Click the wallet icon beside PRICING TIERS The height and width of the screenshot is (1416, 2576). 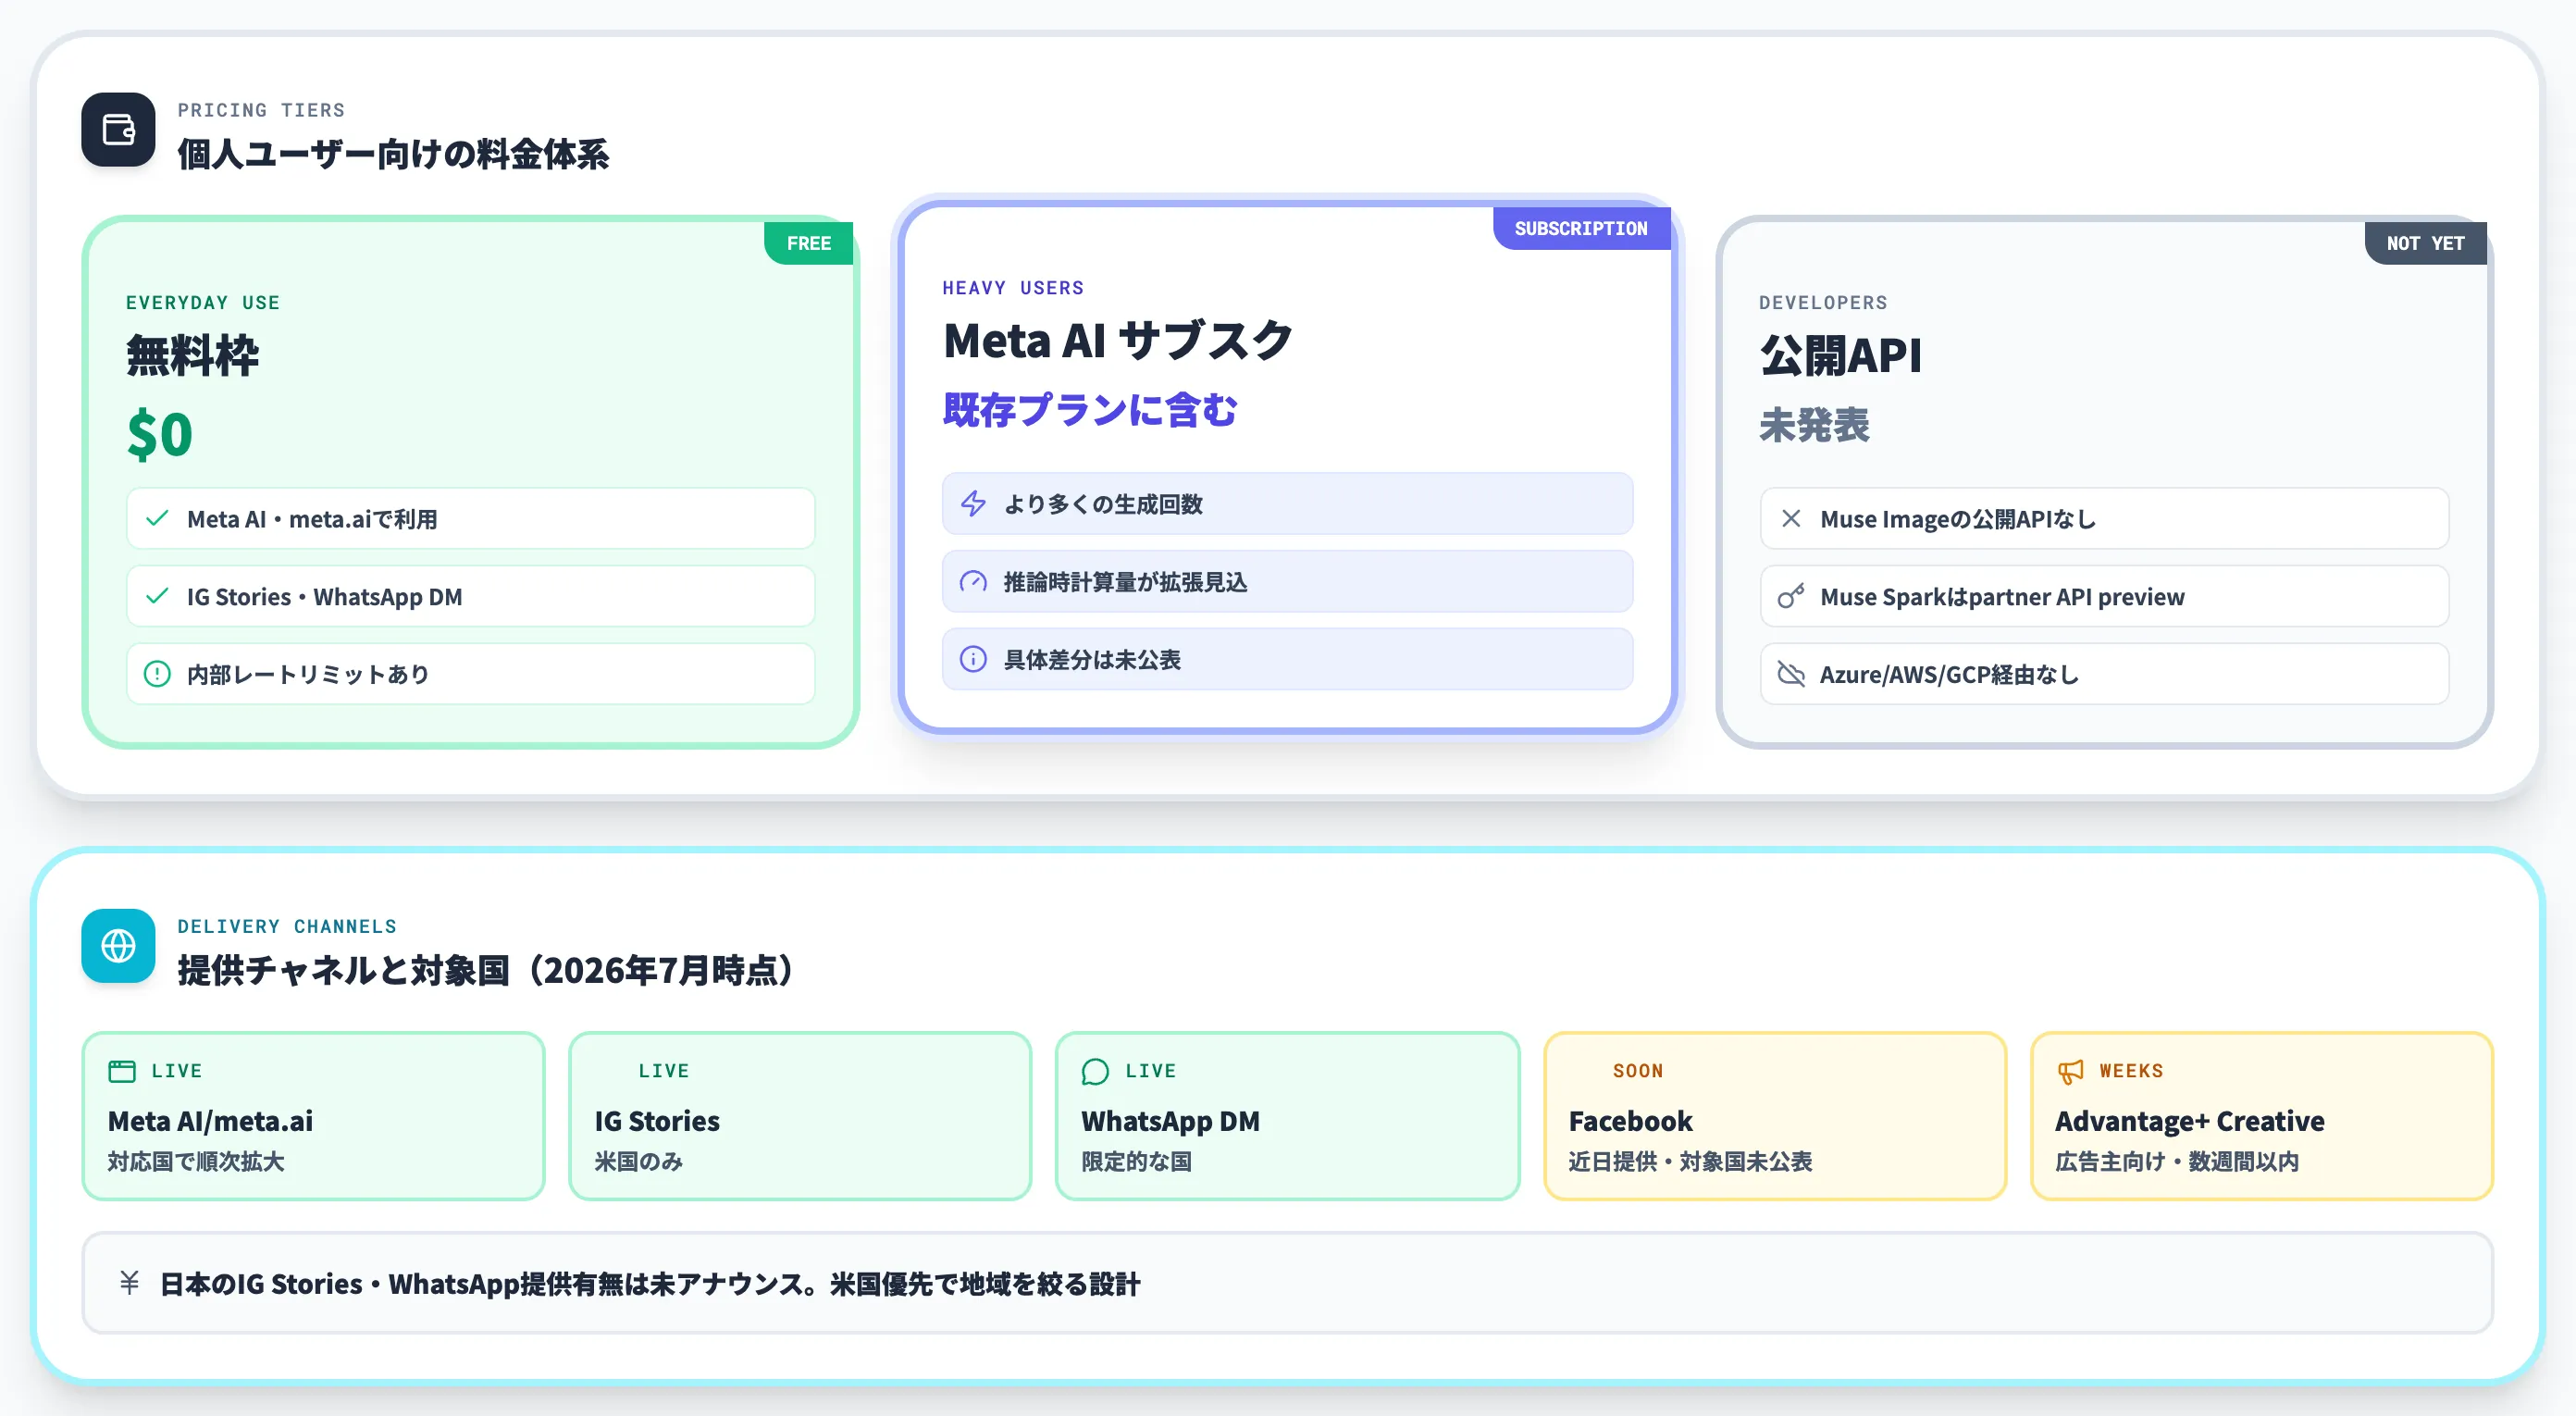pyautogui.click(x=118, y=130)
